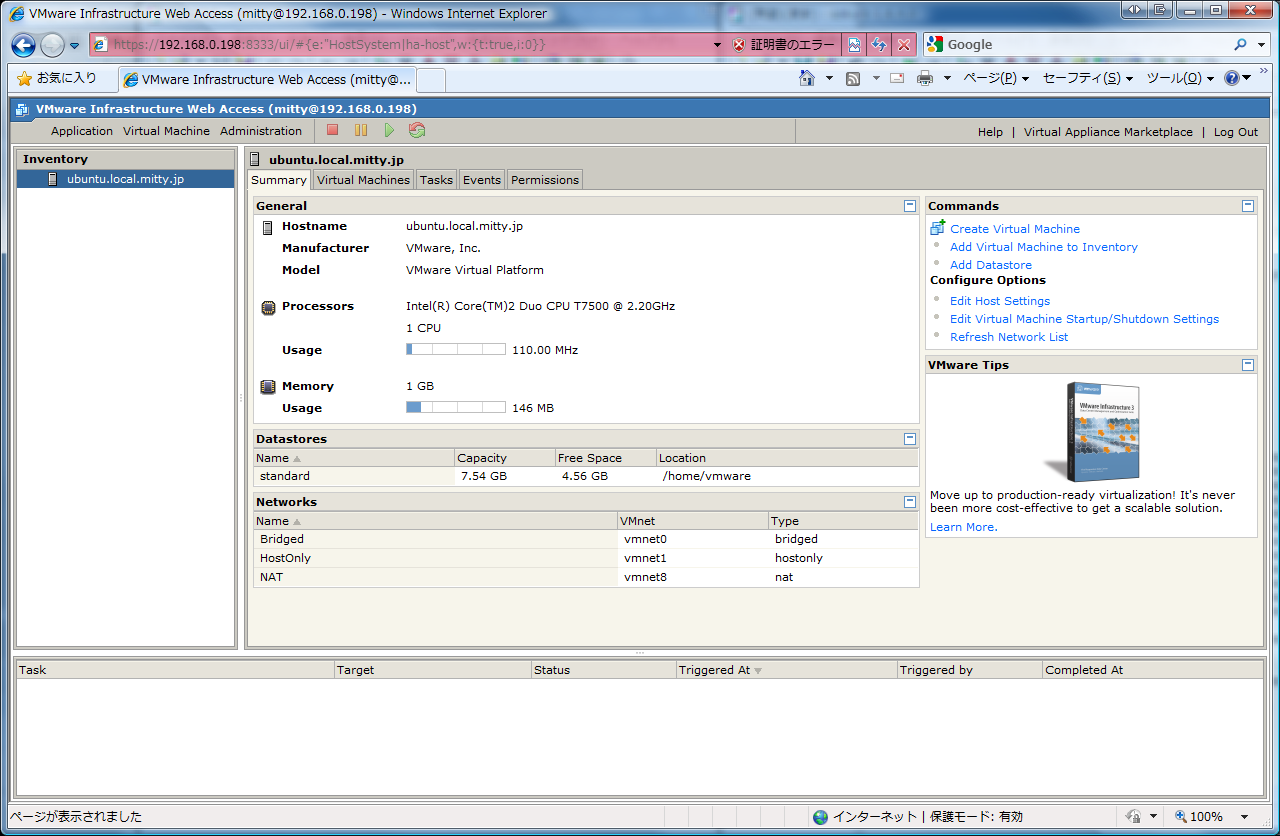The height and width of the screenshot is (836, 1280).
Task: Click the Edit Host Settings link
Action: coord(1000,301)
